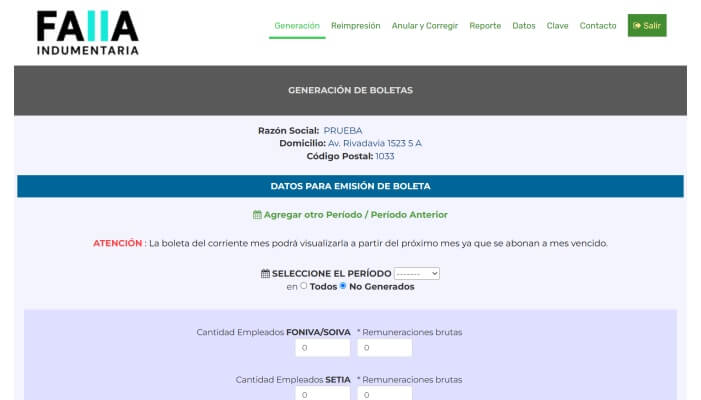Switch to the Reporte page
Image resolution: width=701 pixels, height=400 pixels.
tap(485, 26)
